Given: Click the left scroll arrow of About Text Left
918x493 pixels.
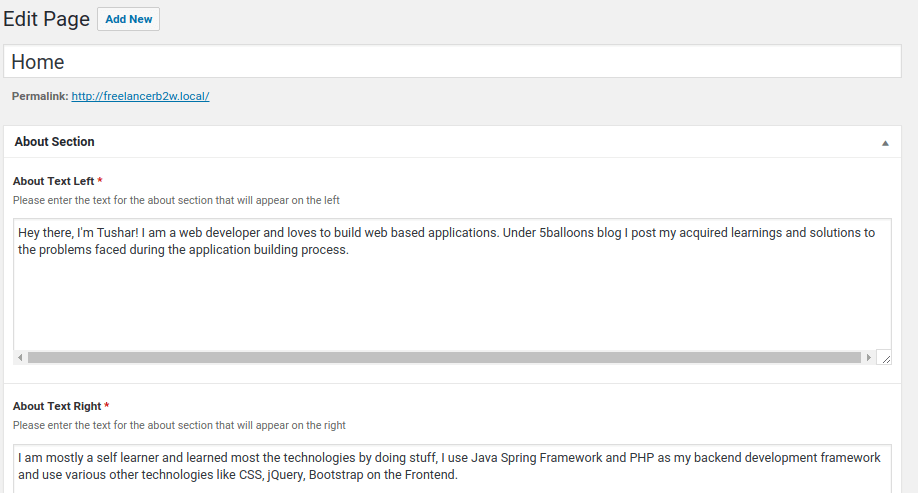Looking at the screenshot, I should click(21, 357).
